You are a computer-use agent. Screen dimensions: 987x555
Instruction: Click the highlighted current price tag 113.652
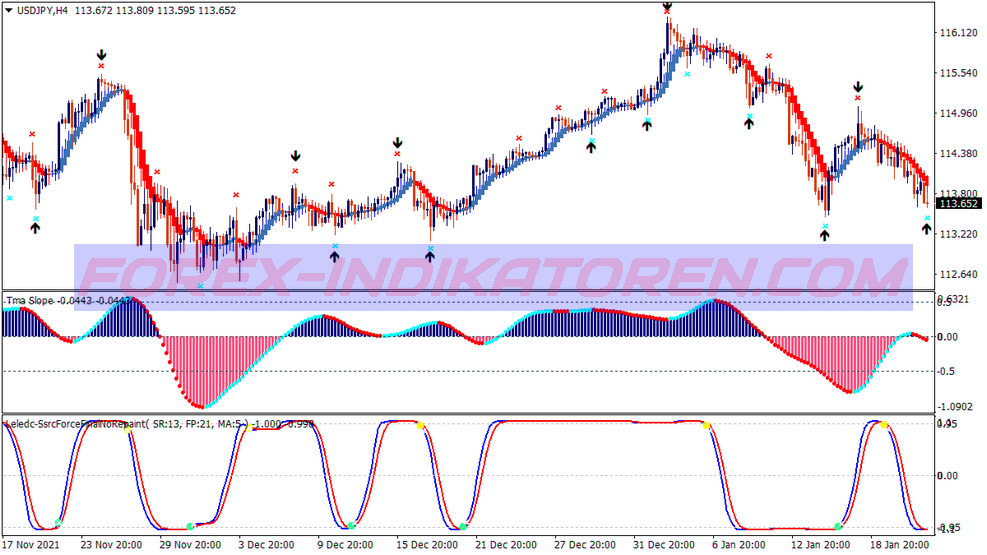point(959,203)
